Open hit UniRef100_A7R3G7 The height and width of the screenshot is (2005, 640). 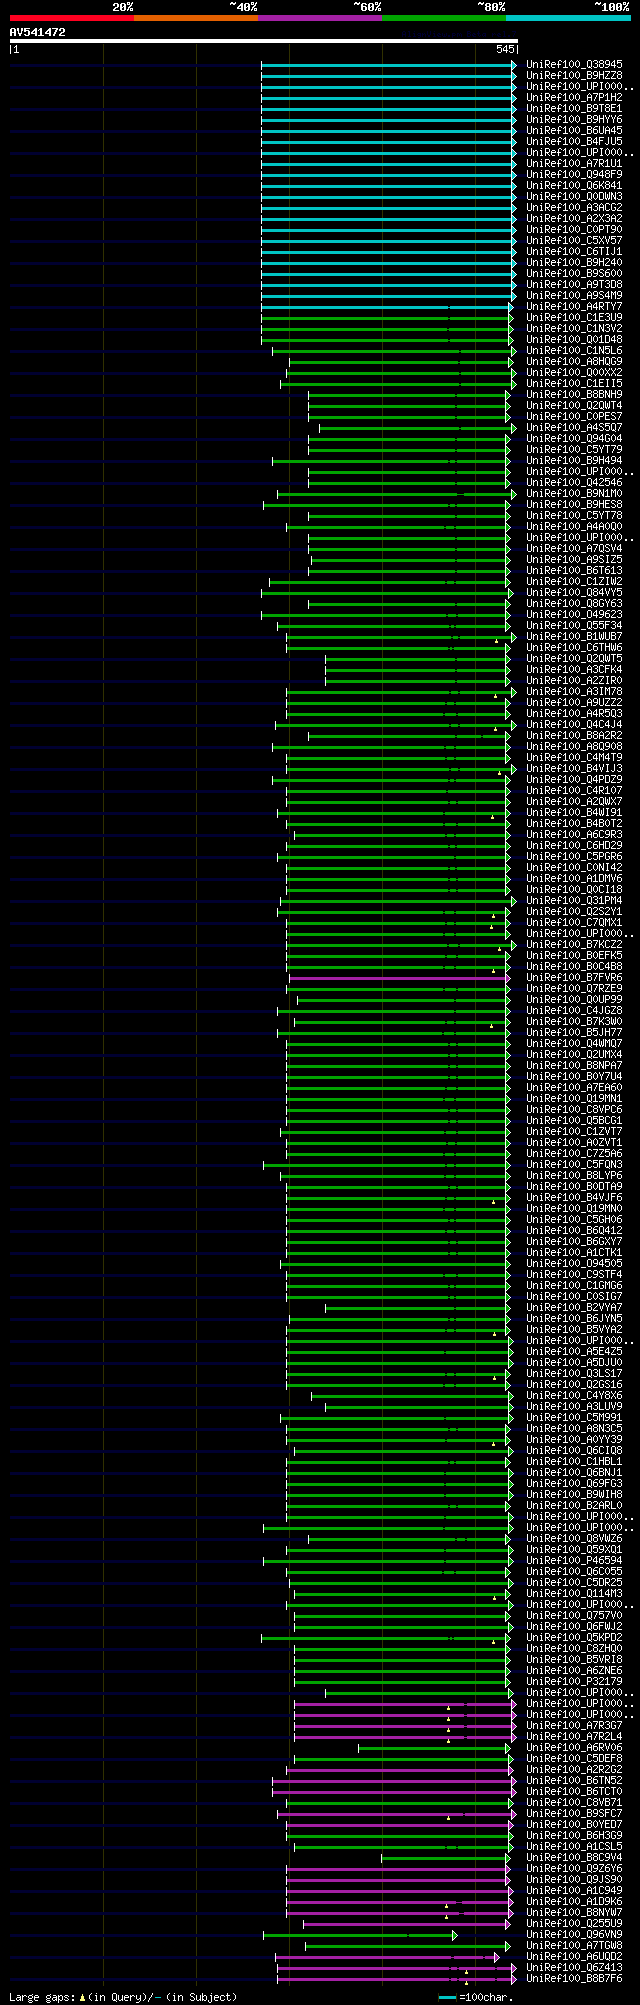575,1726
